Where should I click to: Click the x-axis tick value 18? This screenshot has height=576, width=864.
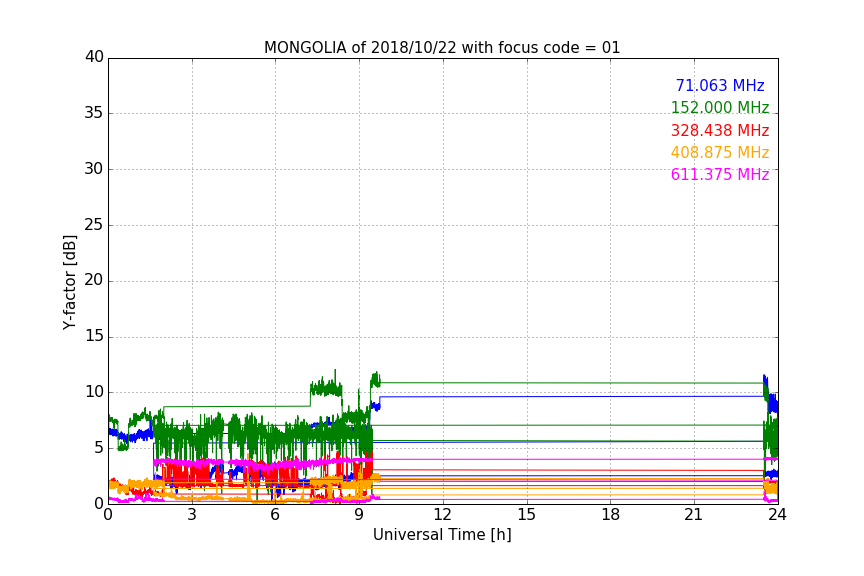pos(611,515)
